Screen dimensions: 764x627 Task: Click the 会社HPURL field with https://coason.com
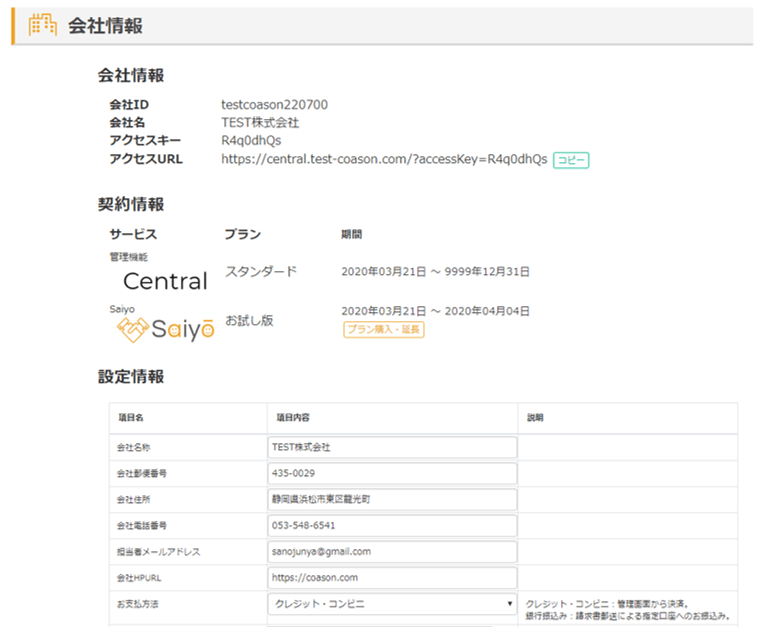pos(392,577)
